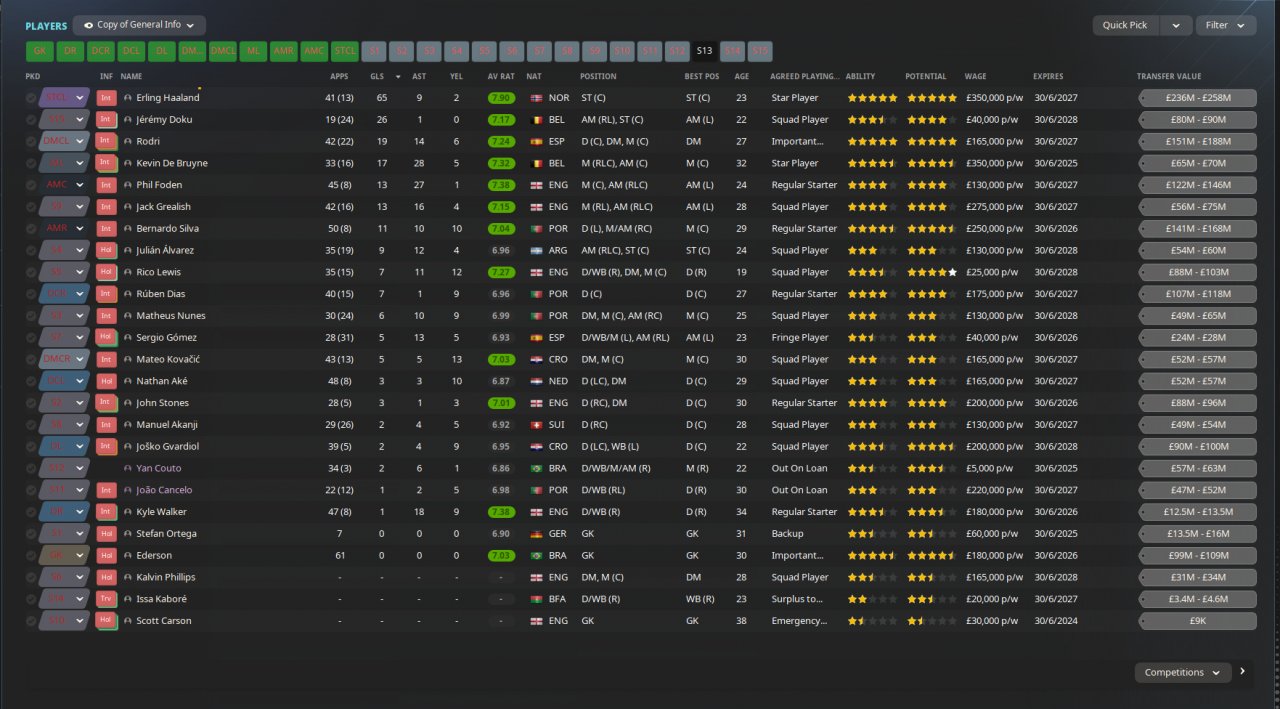
Task: Click Yan Couto's Out On Loan status
Action: point(800,468)
